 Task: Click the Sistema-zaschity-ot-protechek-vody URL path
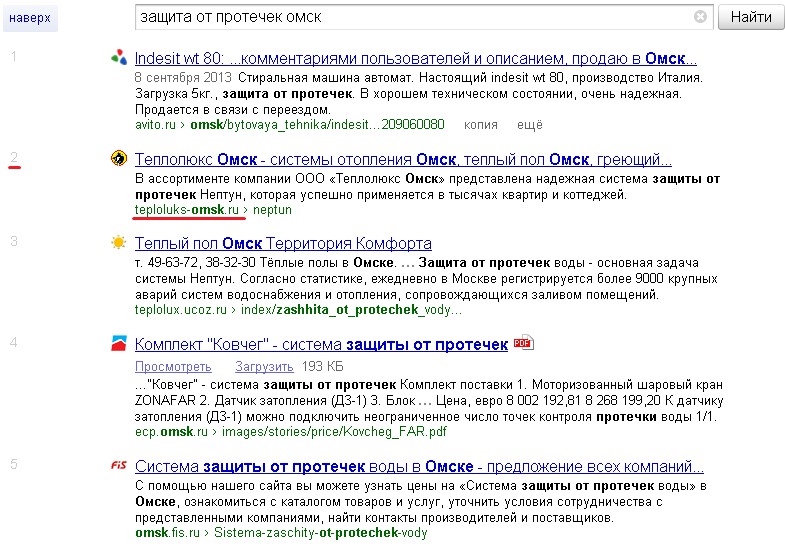point(320,533)
